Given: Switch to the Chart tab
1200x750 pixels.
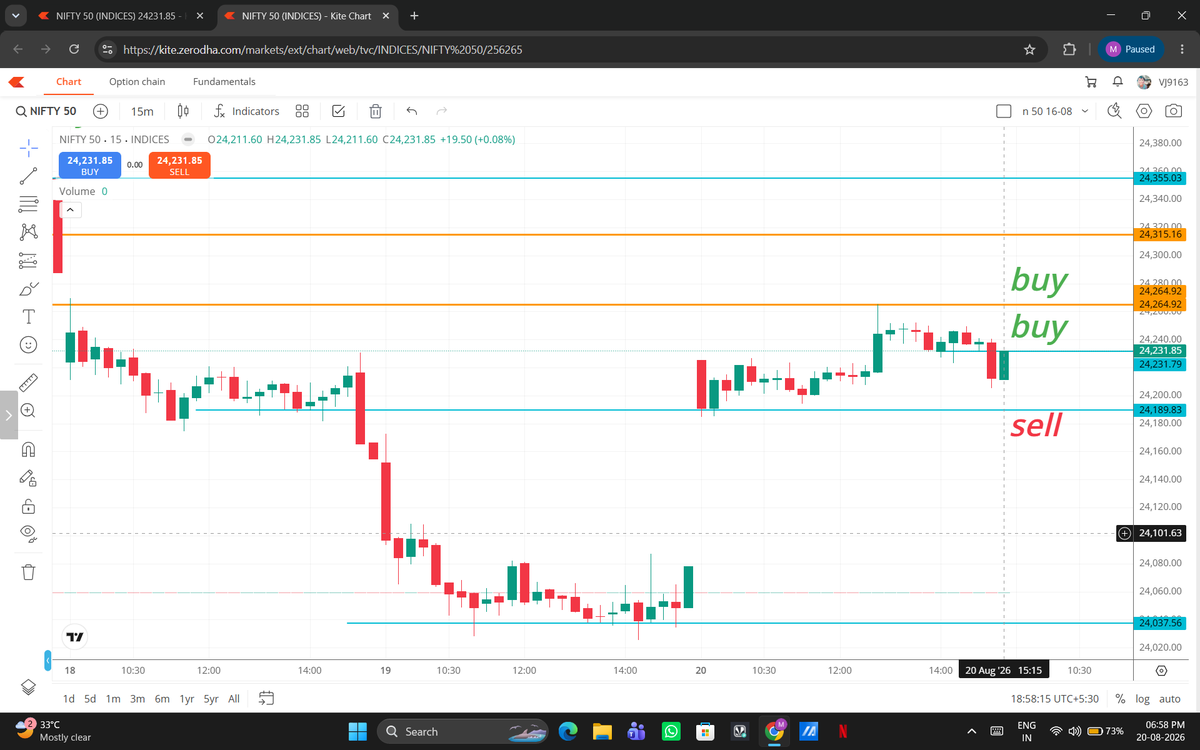Looking at the screenshot, I should click(x=69, y=82).
